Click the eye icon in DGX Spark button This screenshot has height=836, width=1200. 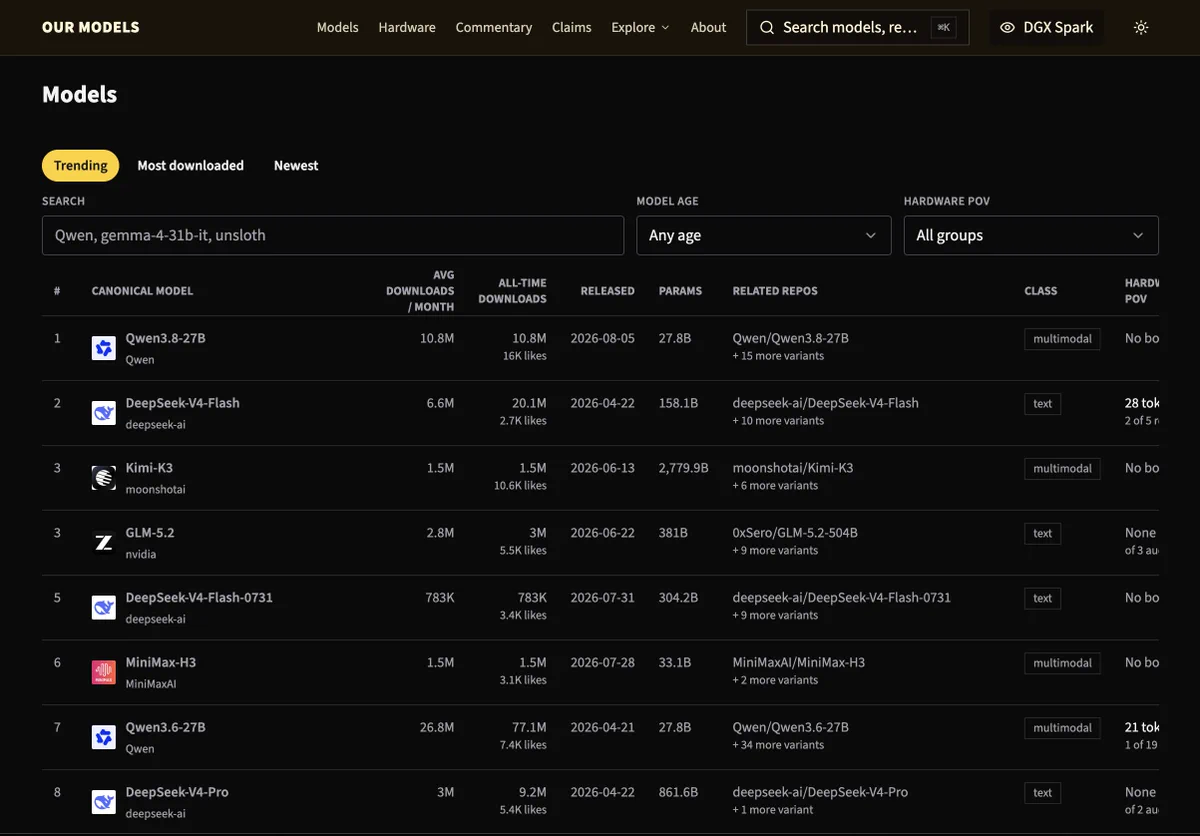1008,28
